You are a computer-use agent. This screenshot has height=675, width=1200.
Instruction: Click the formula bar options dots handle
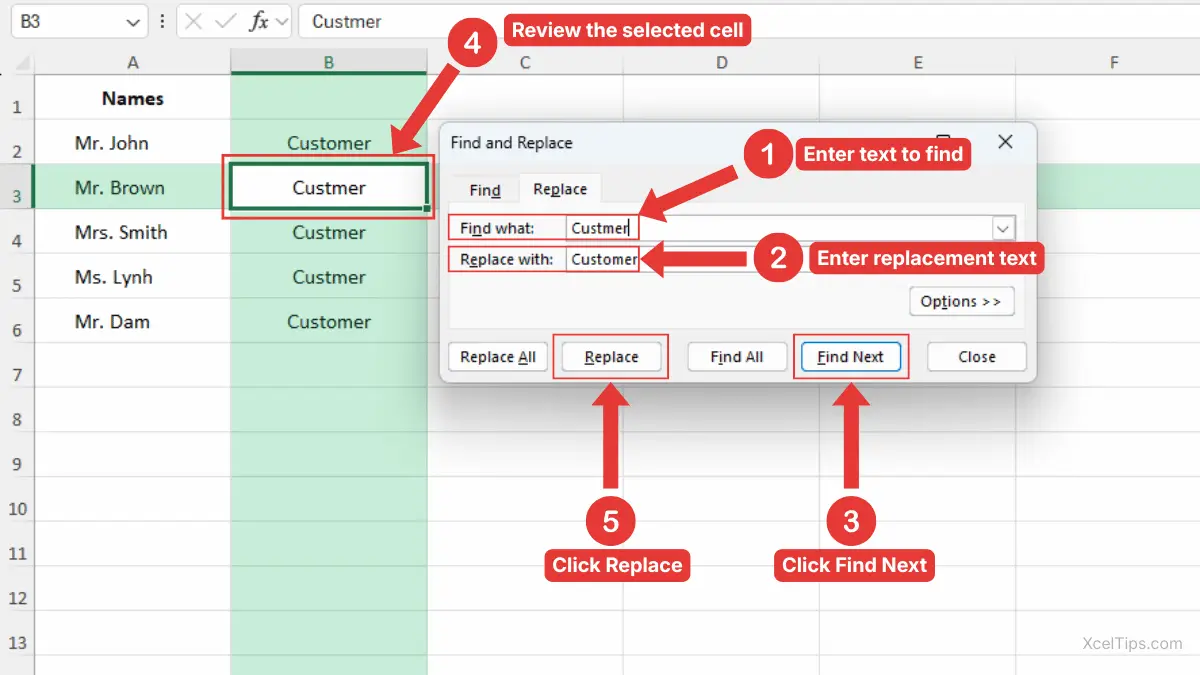coord(162,21)
